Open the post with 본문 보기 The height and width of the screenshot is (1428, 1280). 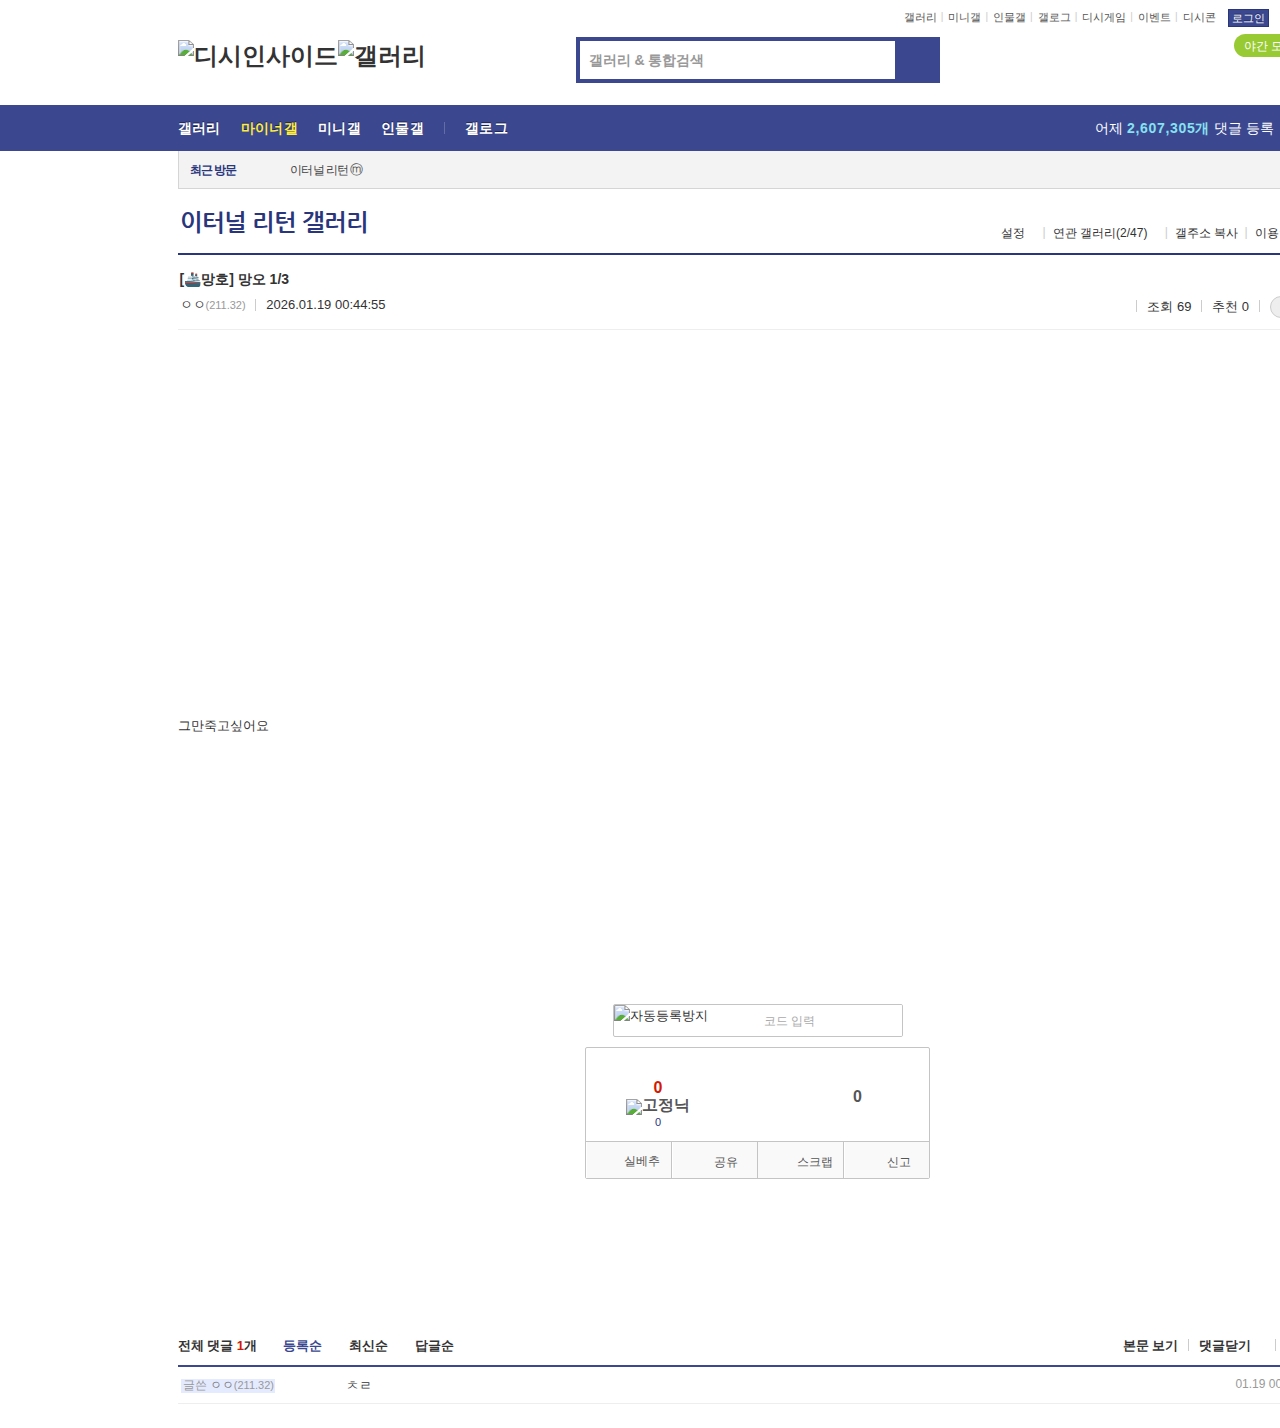(x=1150, y=1346)
